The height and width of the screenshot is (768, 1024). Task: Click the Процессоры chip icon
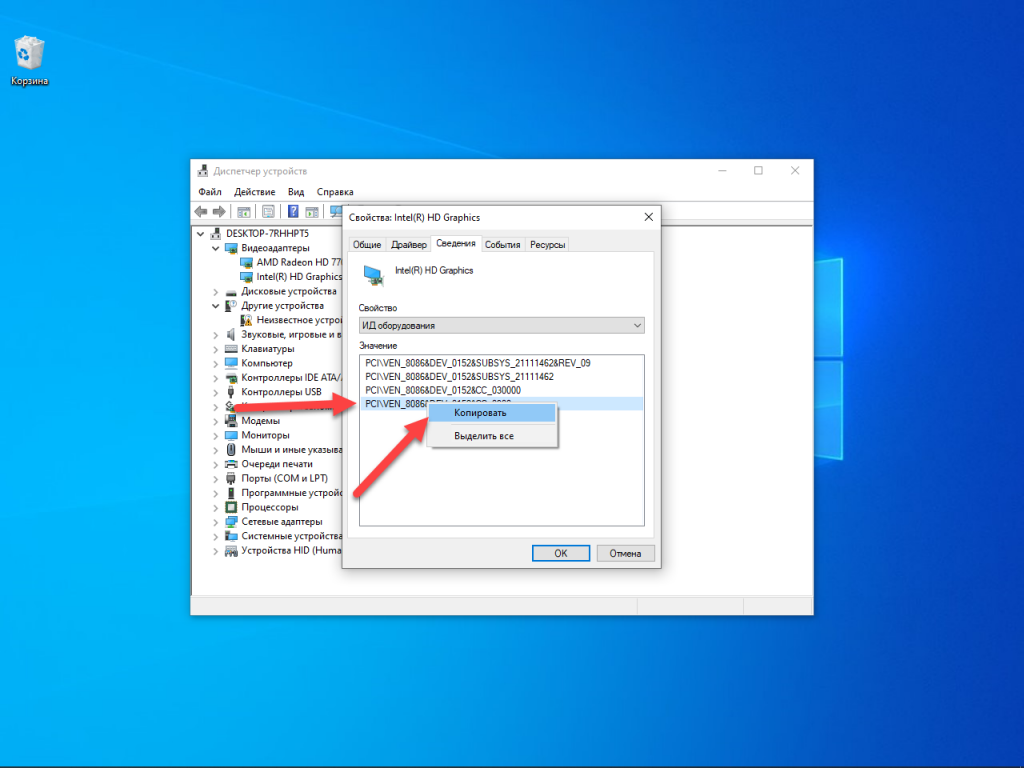(x=231, y=507)
